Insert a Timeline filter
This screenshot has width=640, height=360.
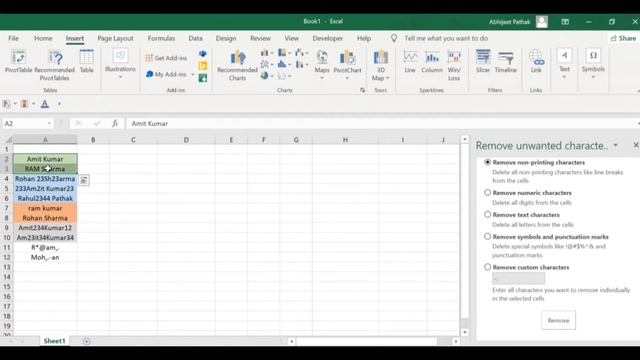[506, 62]
